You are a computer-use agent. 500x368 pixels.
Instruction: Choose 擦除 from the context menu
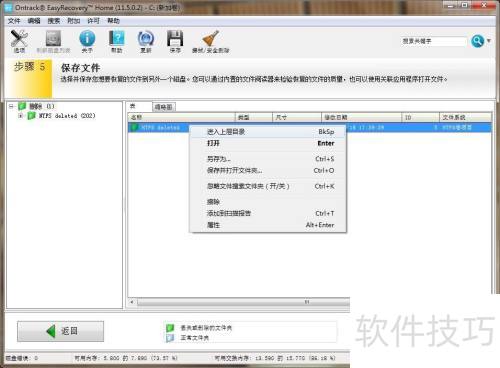pos(268,202)
